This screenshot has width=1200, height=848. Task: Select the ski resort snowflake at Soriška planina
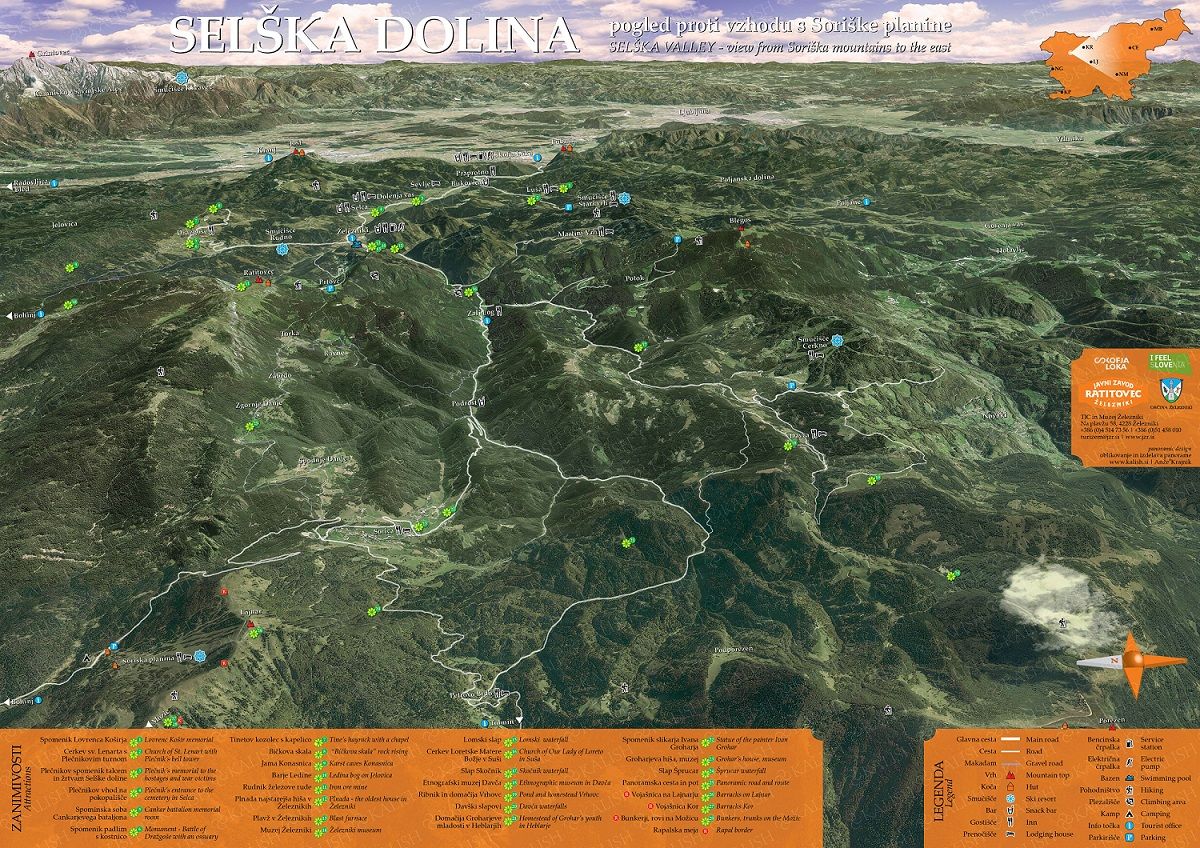pyautogui.click(x=199, y=656)
